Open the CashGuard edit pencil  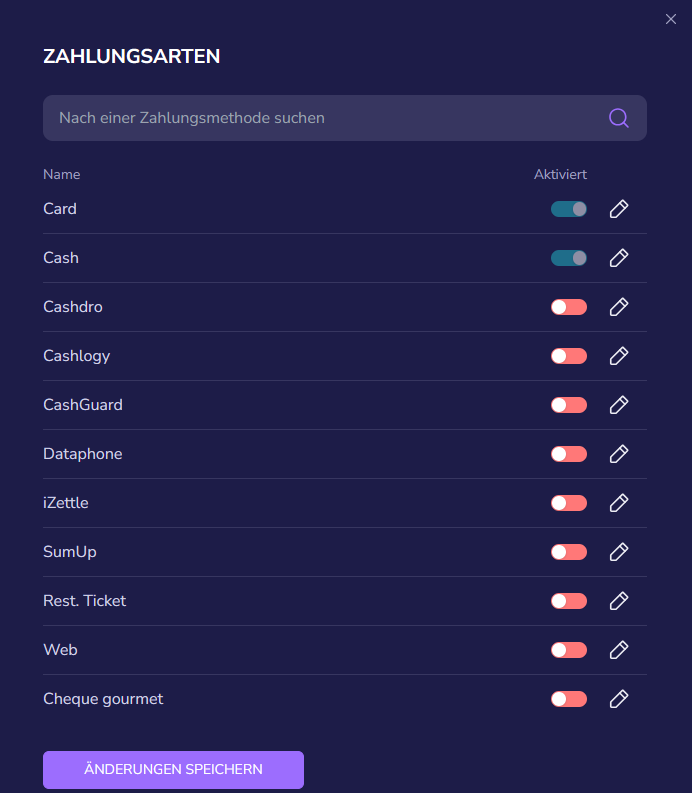point(619,405)
